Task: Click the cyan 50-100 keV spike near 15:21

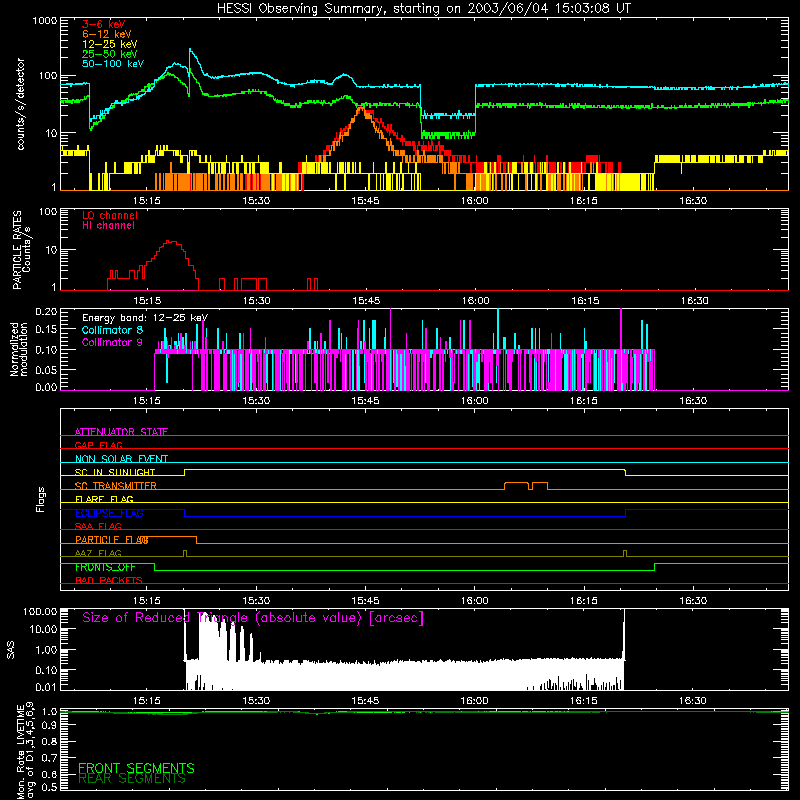Action: point(190,50)
